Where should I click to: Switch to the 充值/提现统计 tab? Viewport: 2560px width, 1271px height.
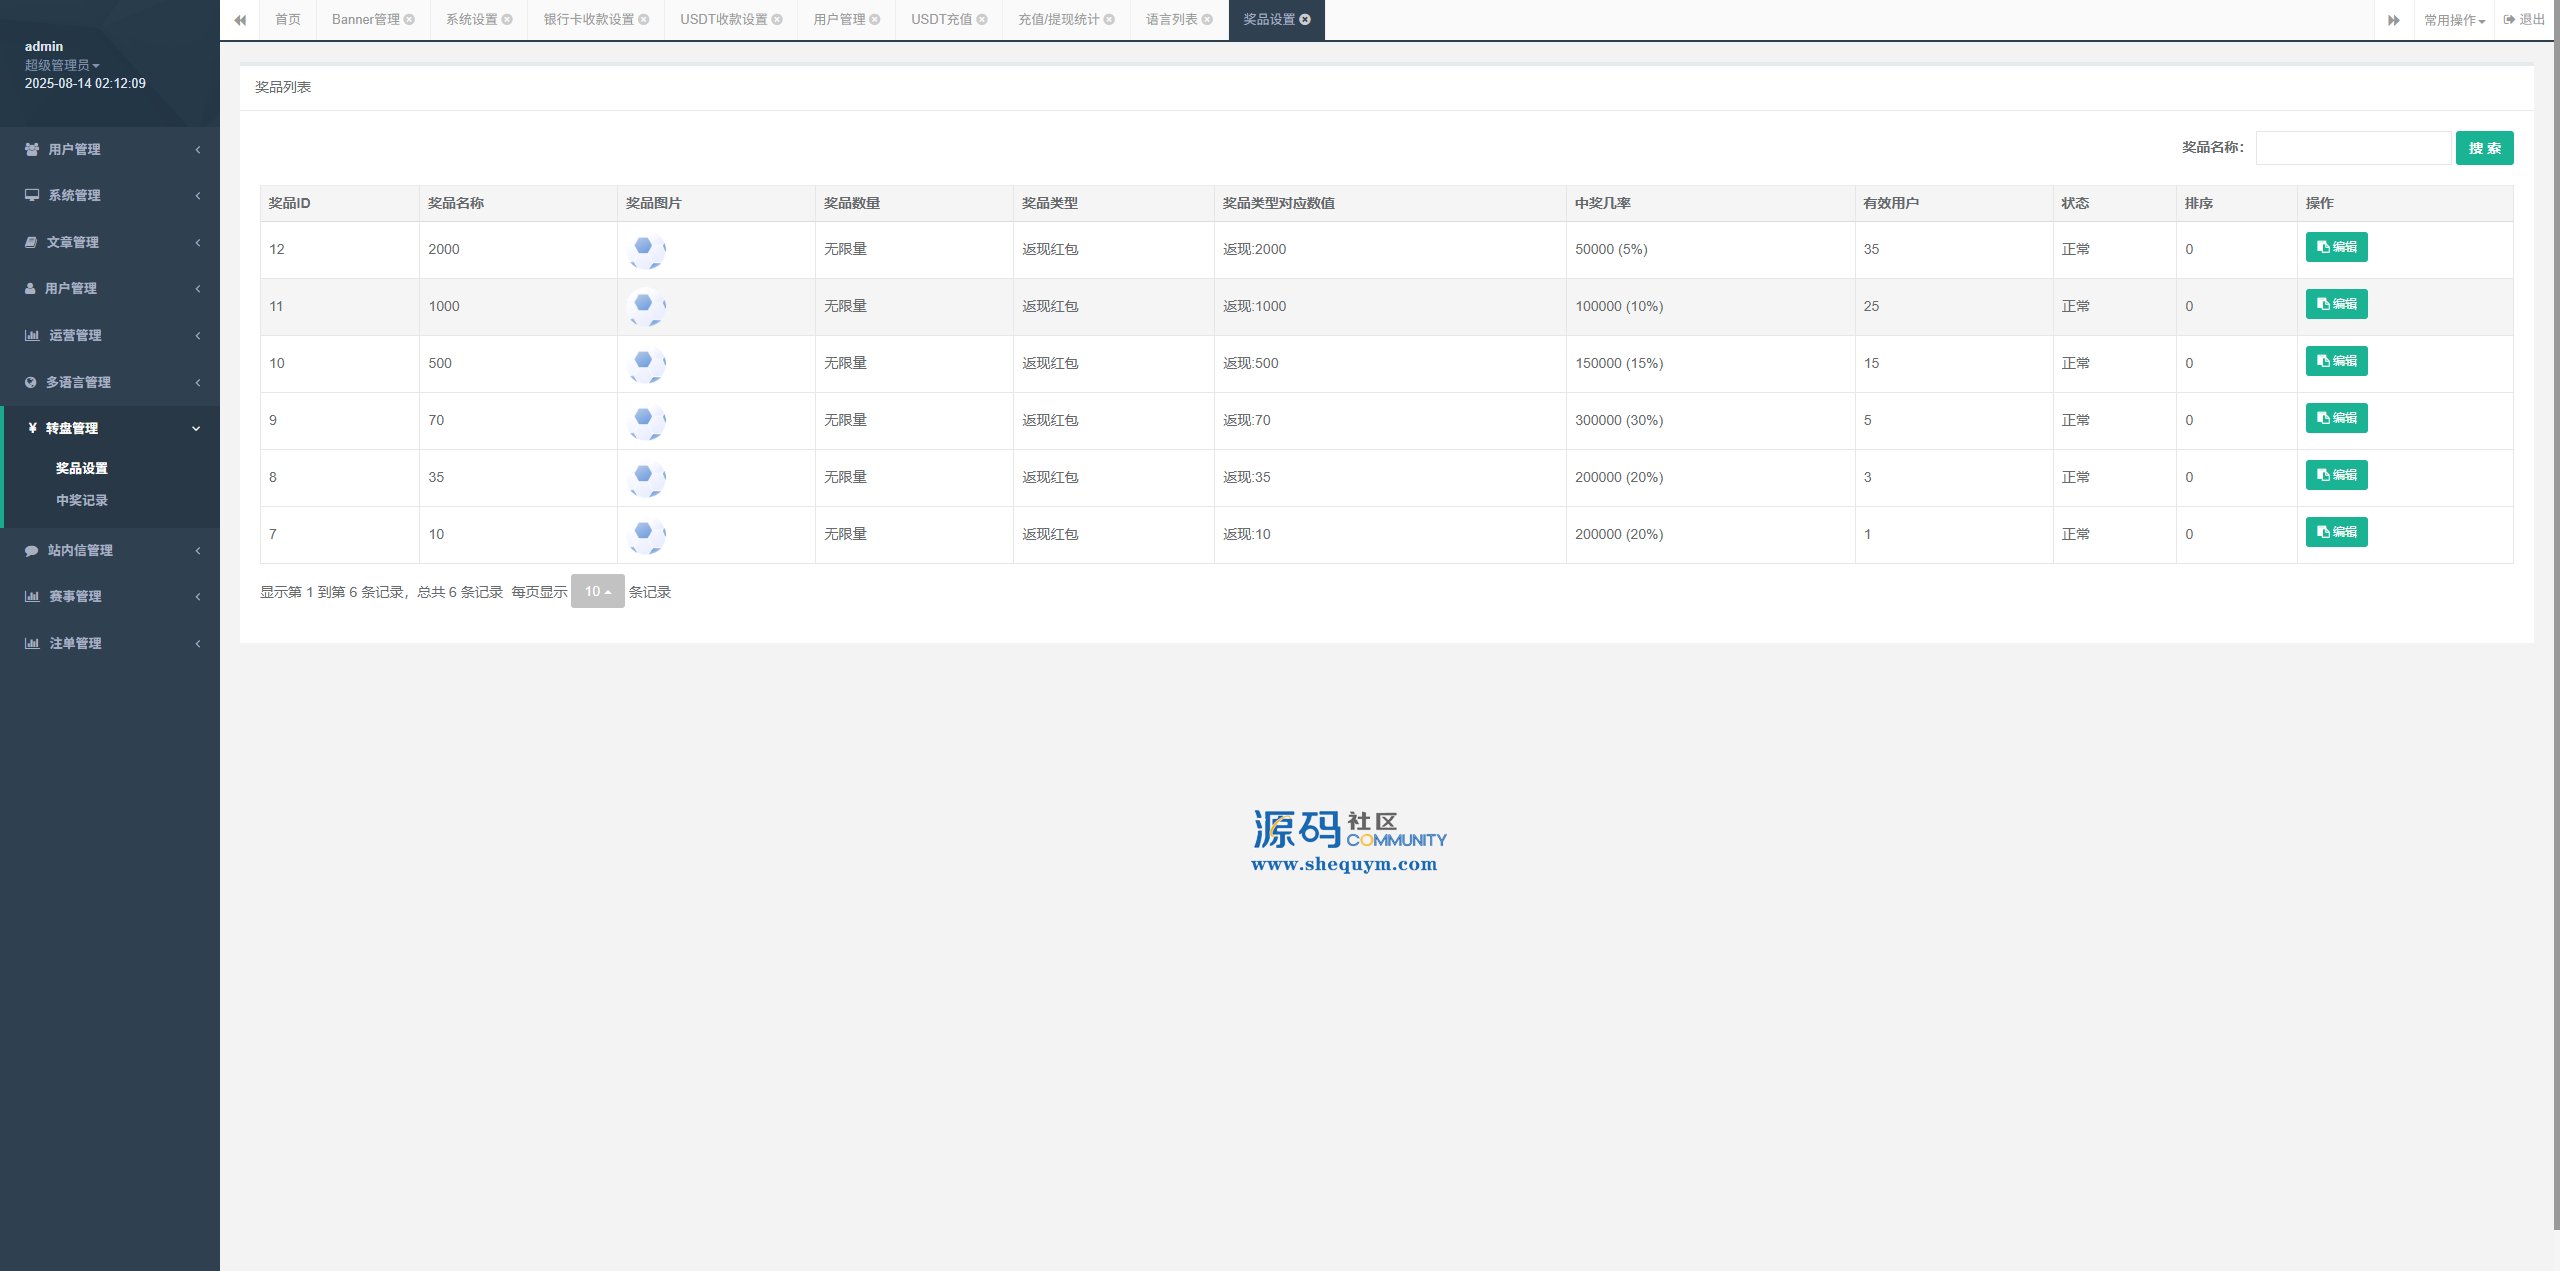click(1058, 20)
